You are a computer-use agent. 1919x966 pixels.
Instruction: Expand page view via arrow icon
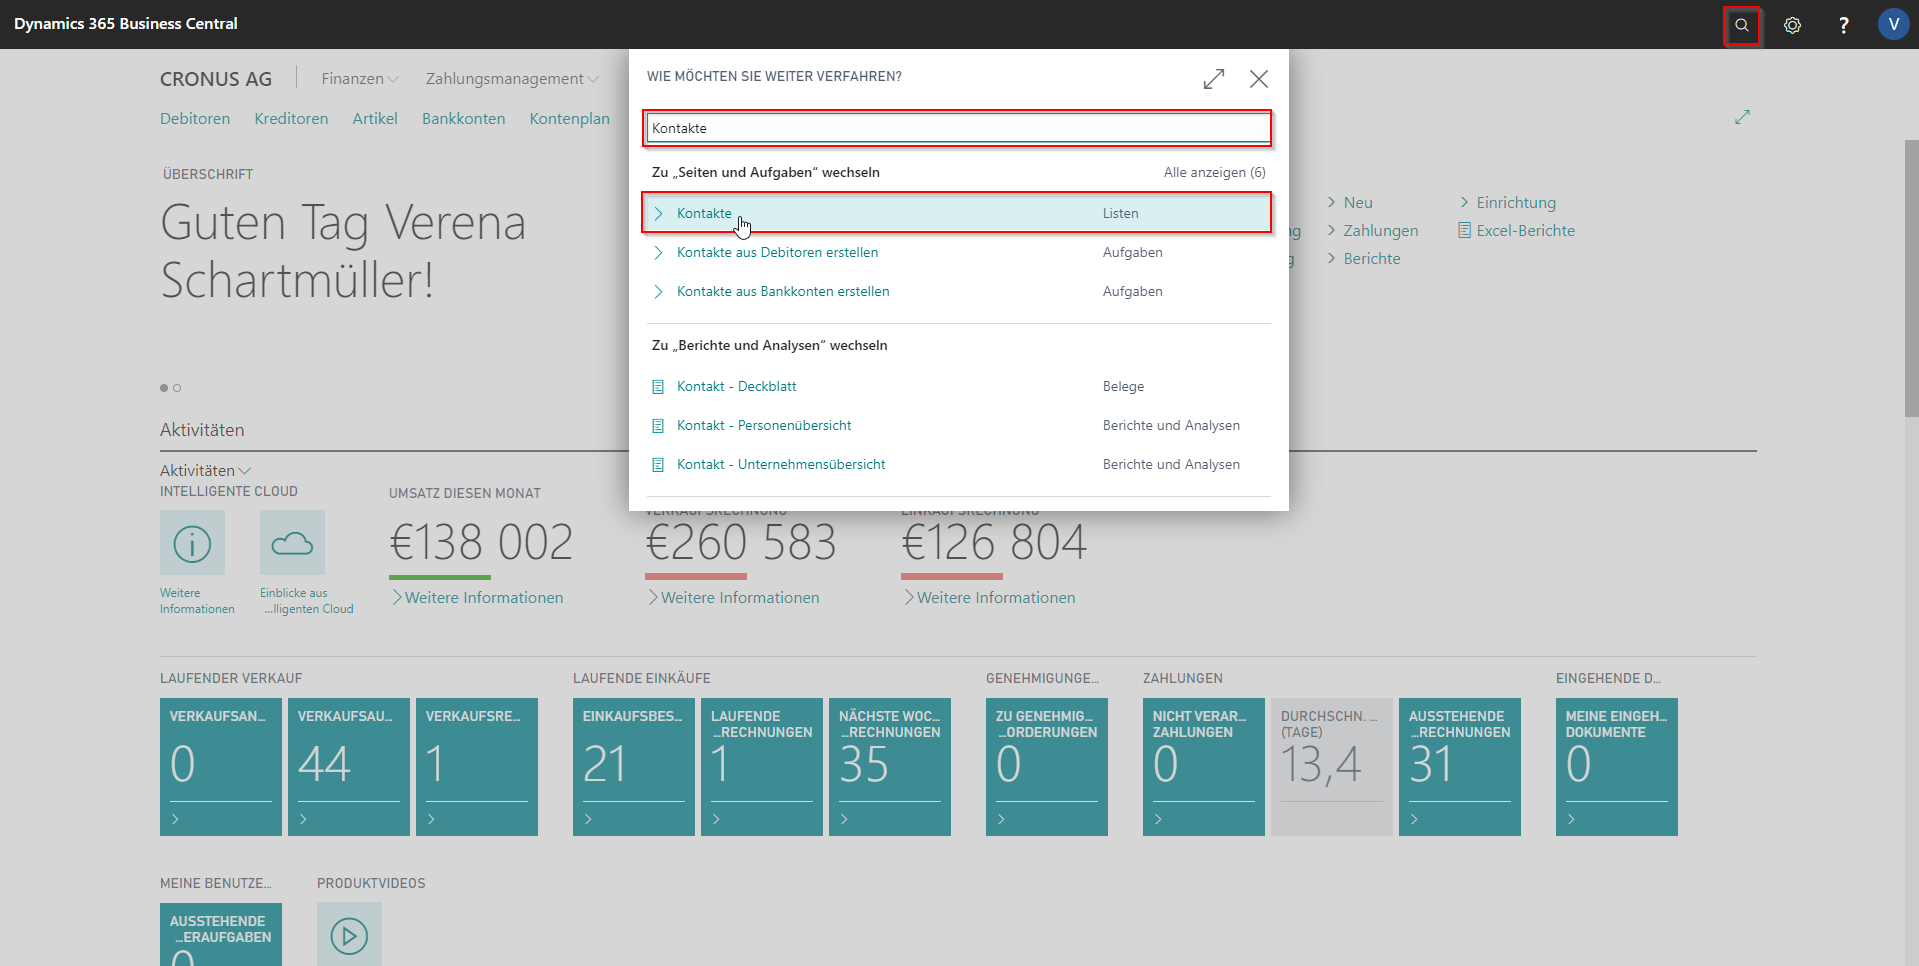coord(1742,117)
